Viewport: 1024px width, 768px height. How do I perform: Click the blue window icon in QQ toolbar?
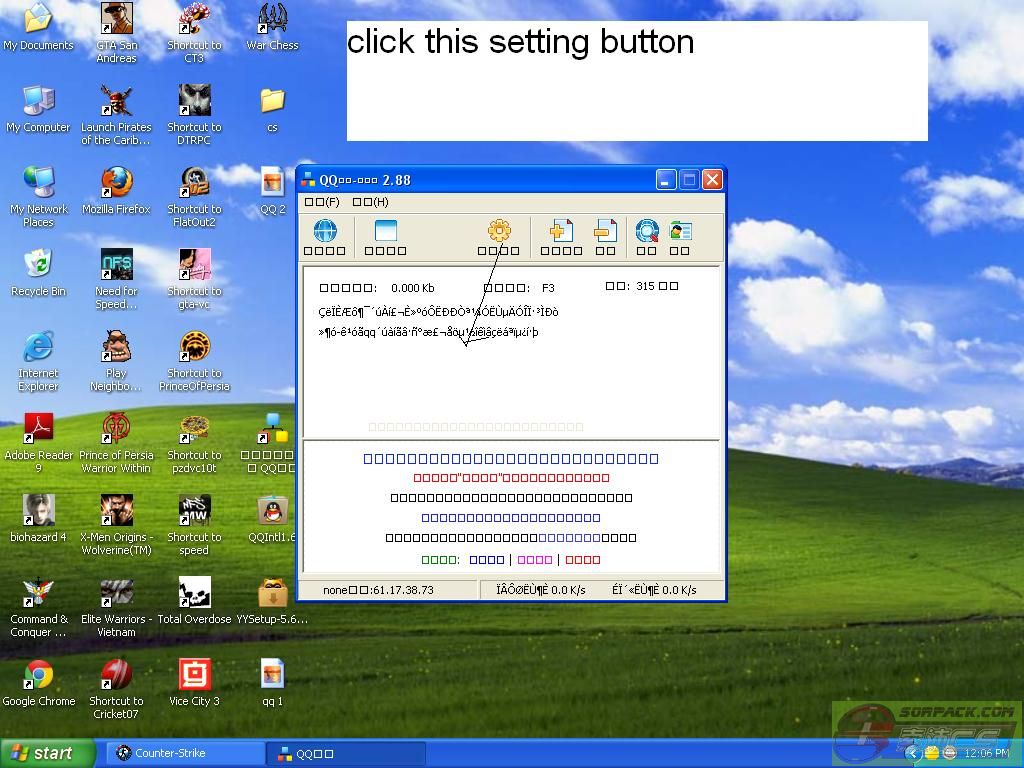click(x=385, y=231)
